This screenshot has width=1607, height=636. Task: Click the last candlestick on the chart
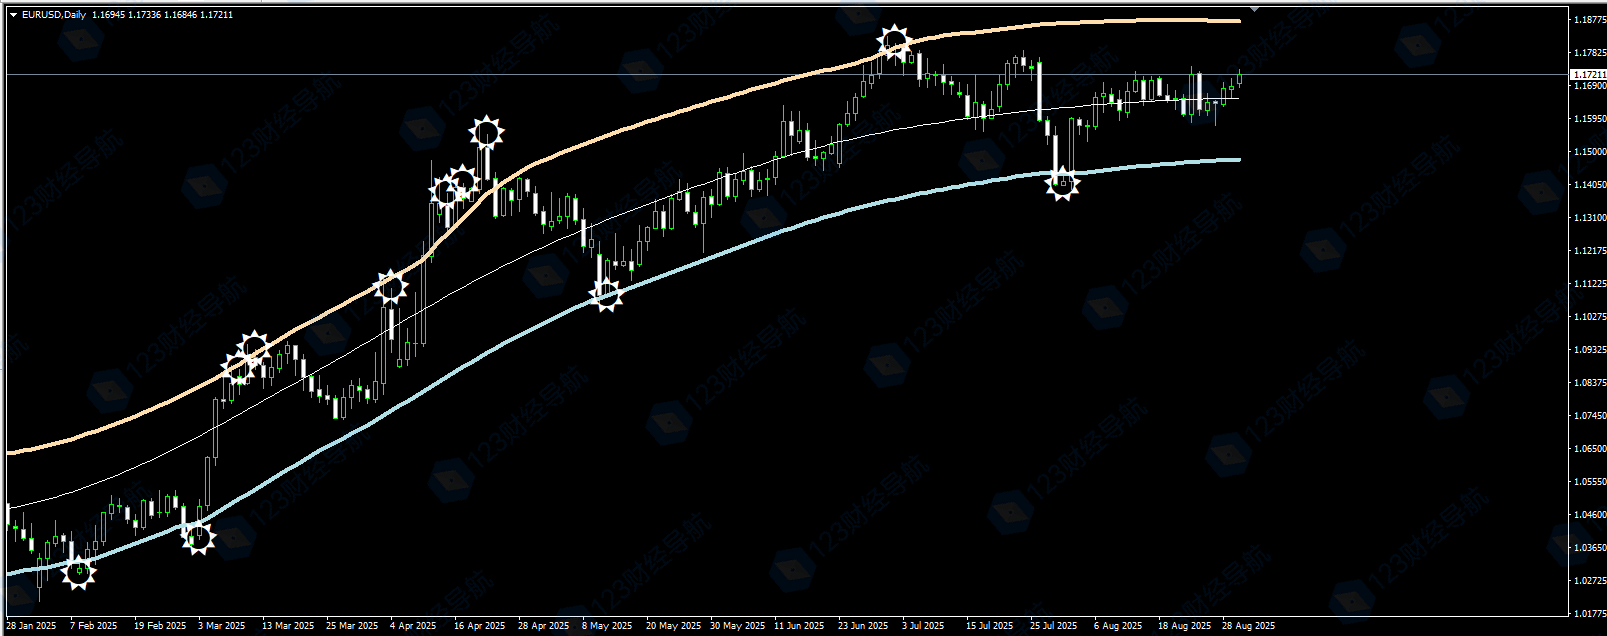pos(1239,78)
